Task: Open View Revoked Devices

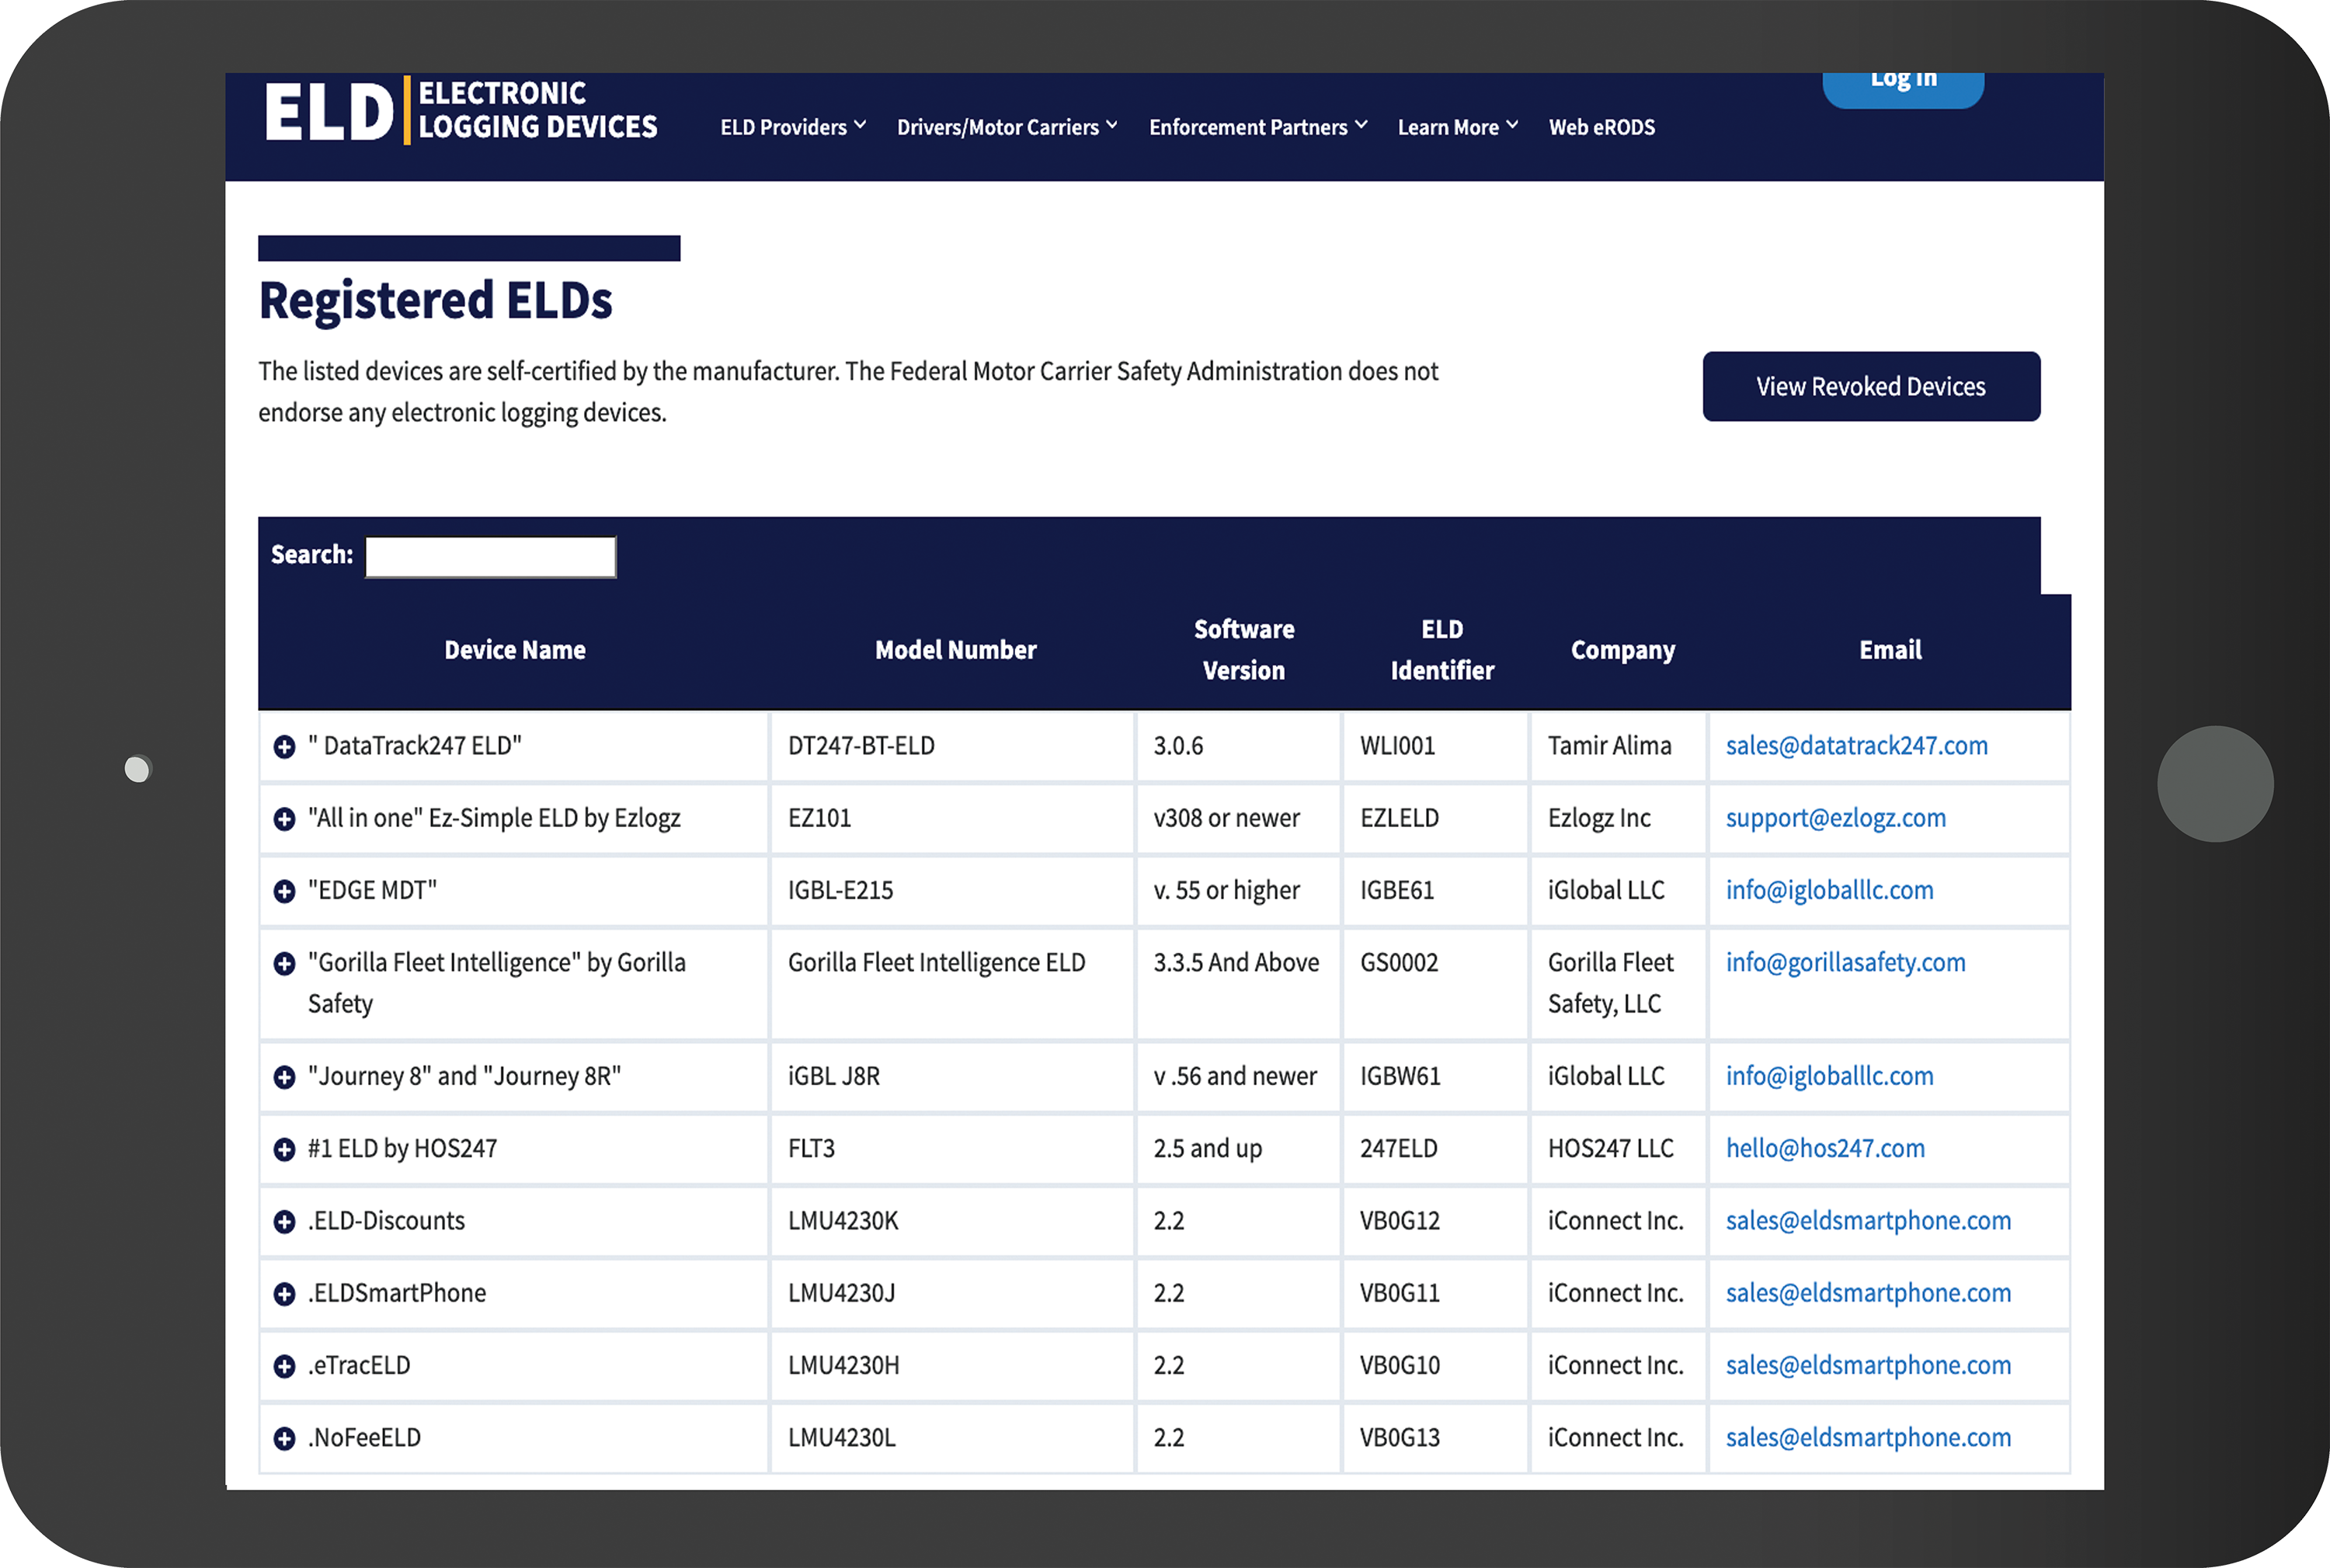Action: point(1870,386)
